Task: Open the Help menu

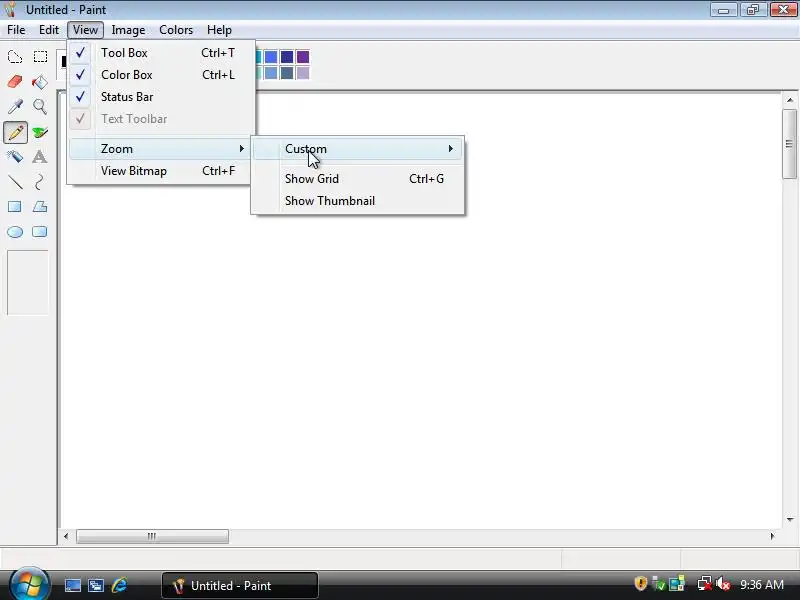Action: (219, 30)
